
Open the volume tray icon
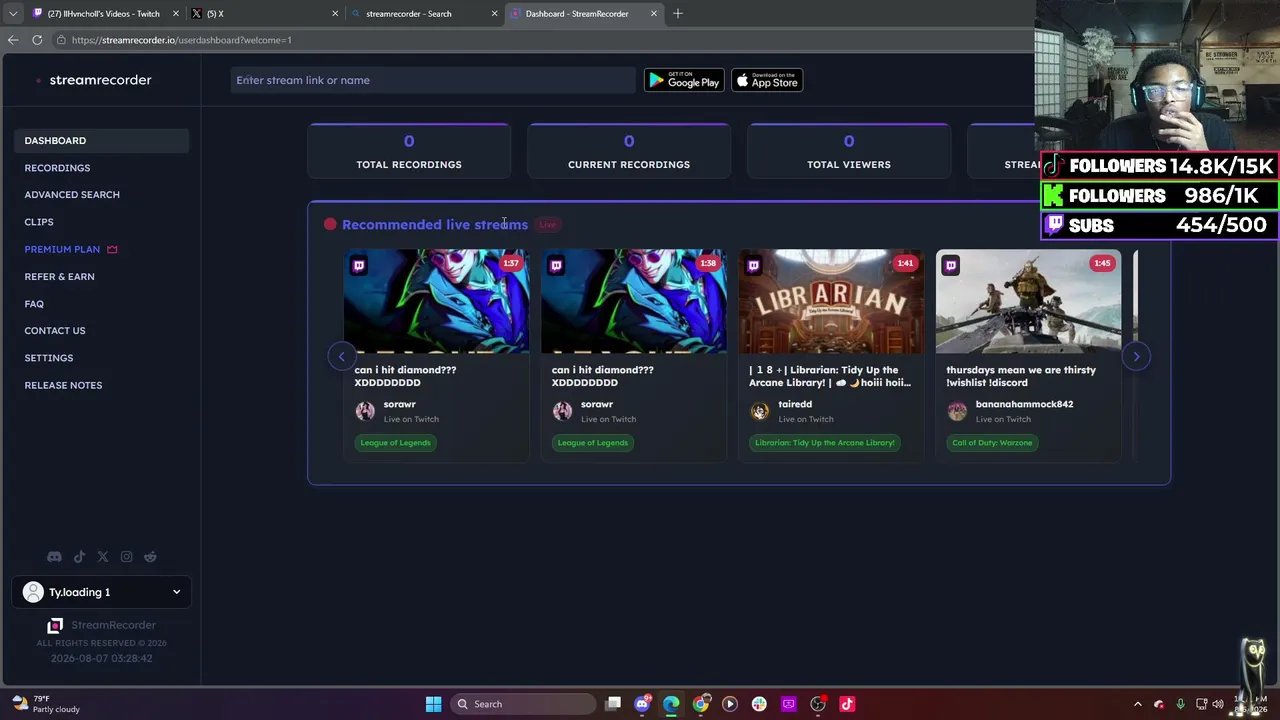tap(1218, 704)
